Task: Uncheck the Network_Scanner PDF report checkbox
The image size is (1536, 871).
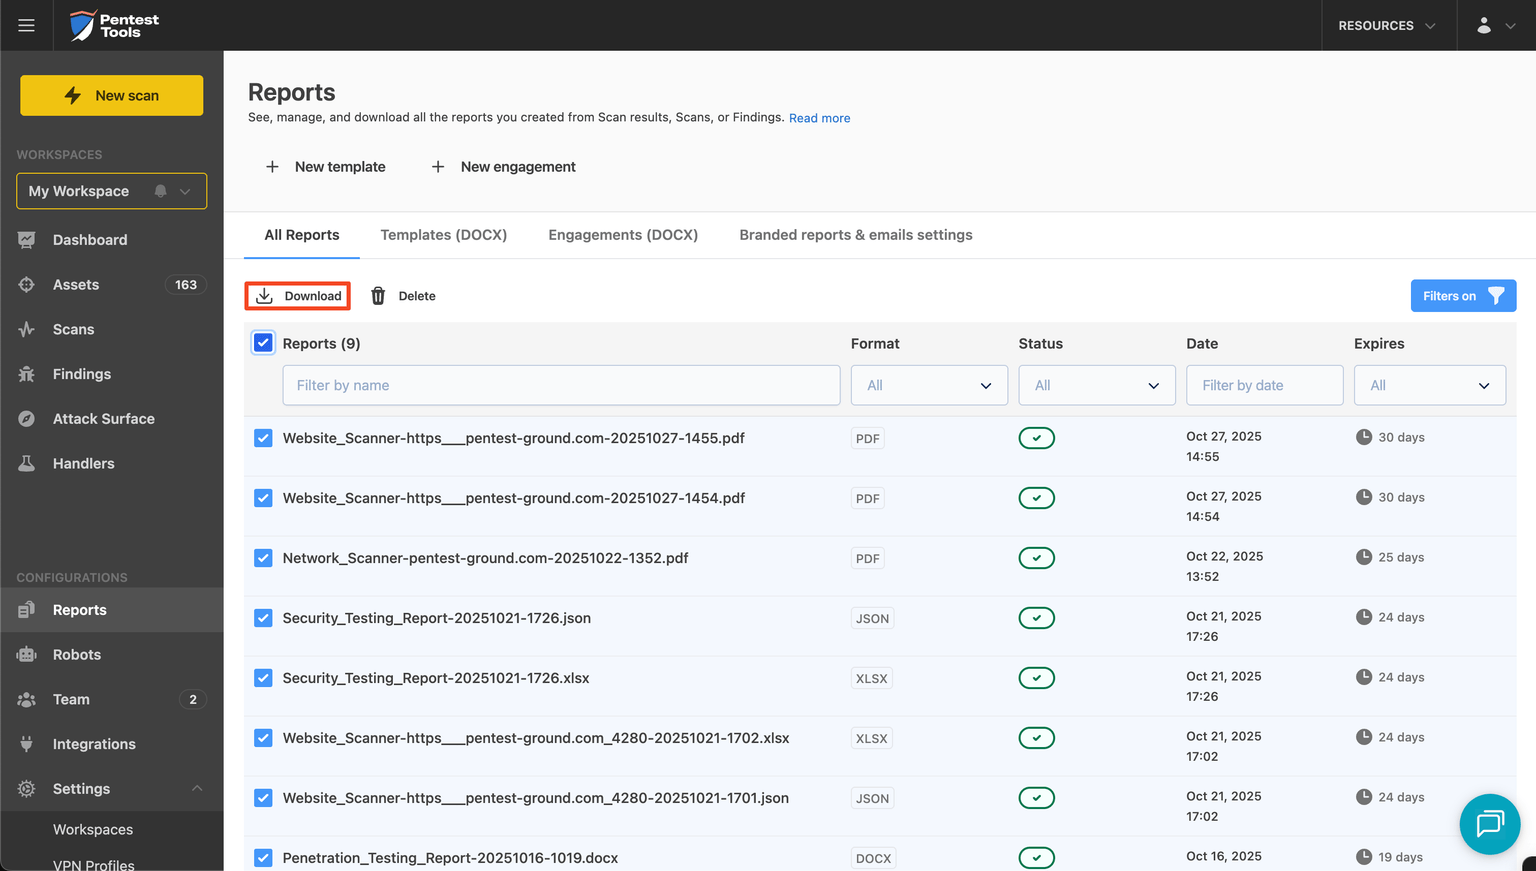Action: click(x=262, y=557)
